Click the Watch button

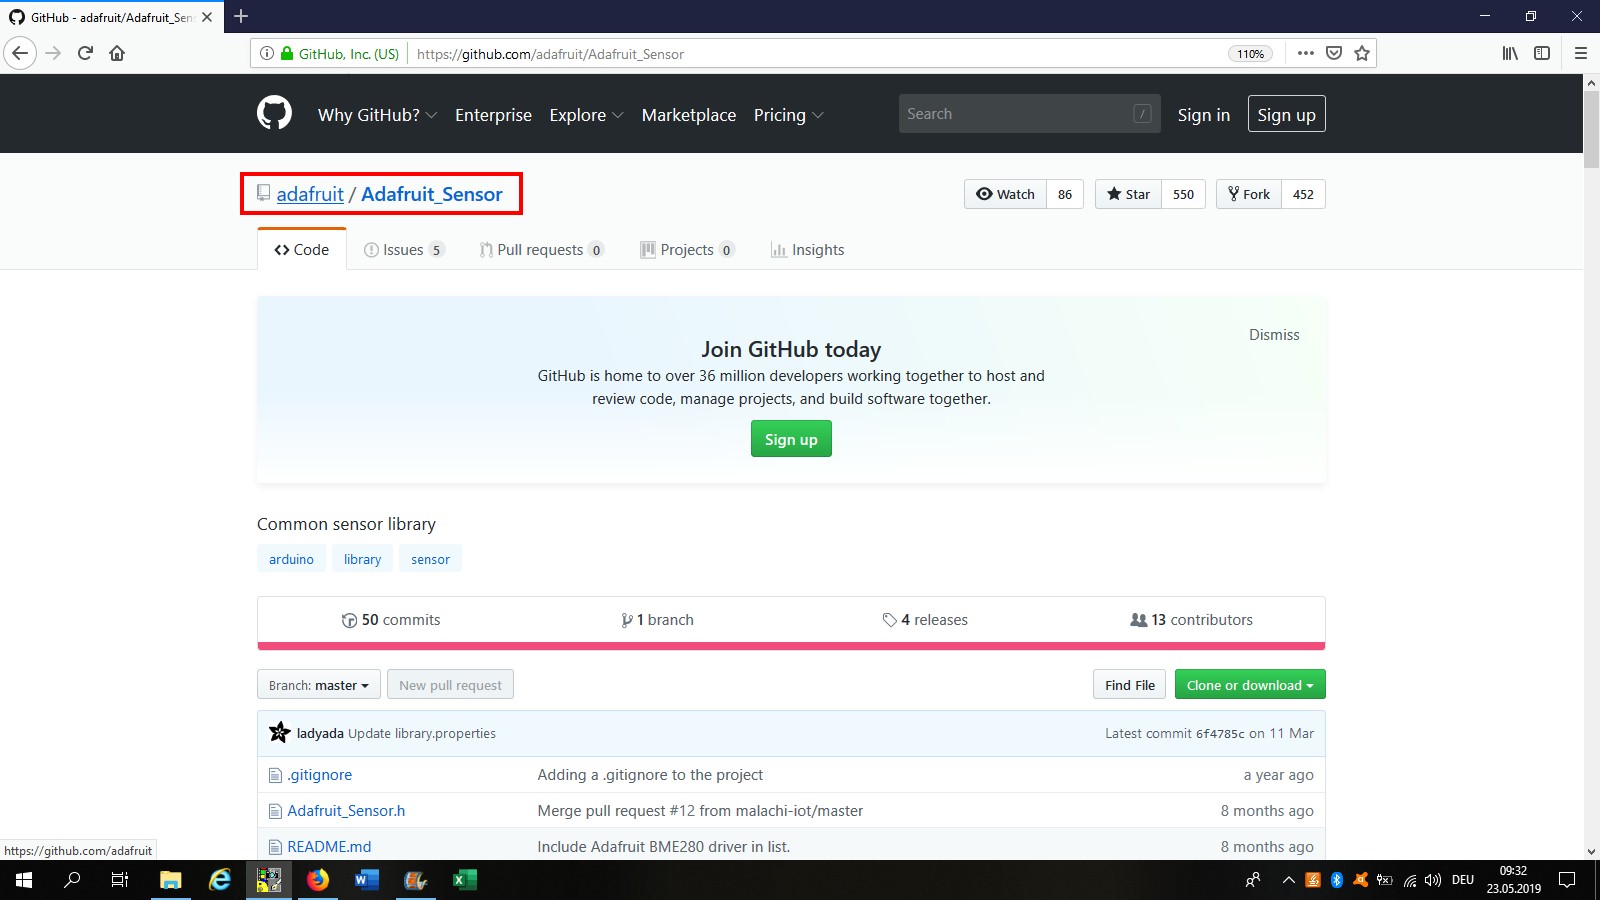click(1005, 194)
